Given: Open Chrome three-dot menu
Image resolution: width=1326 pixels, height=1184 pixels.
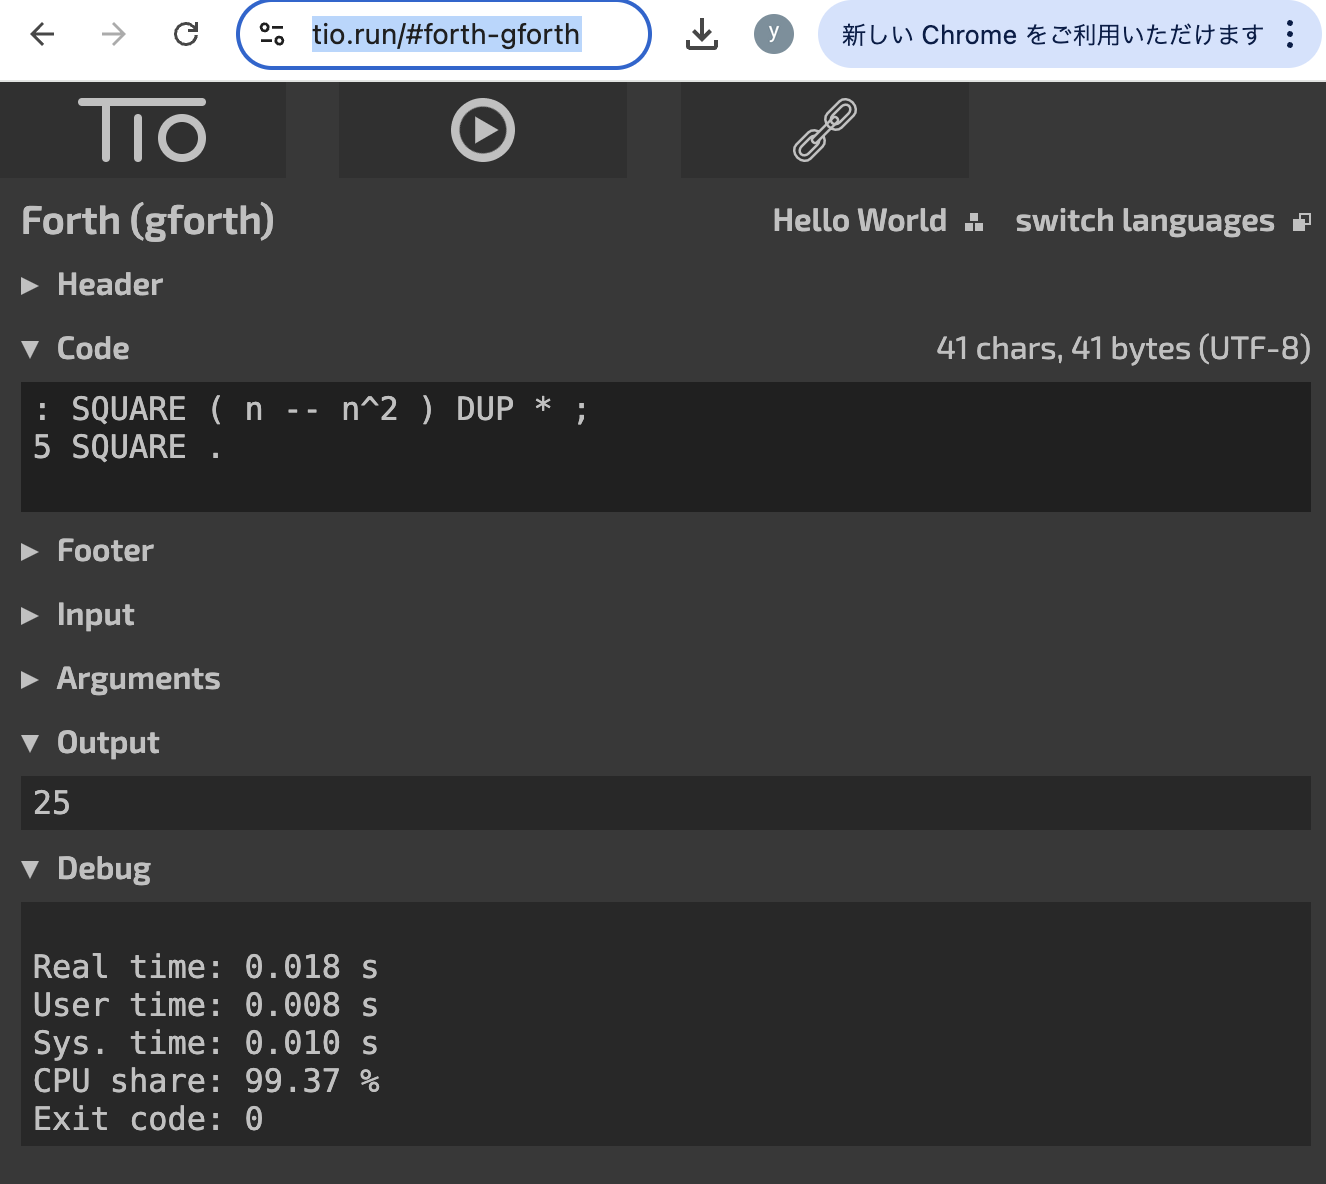Looking at the screenshot, I should [x=1290, y=35].
